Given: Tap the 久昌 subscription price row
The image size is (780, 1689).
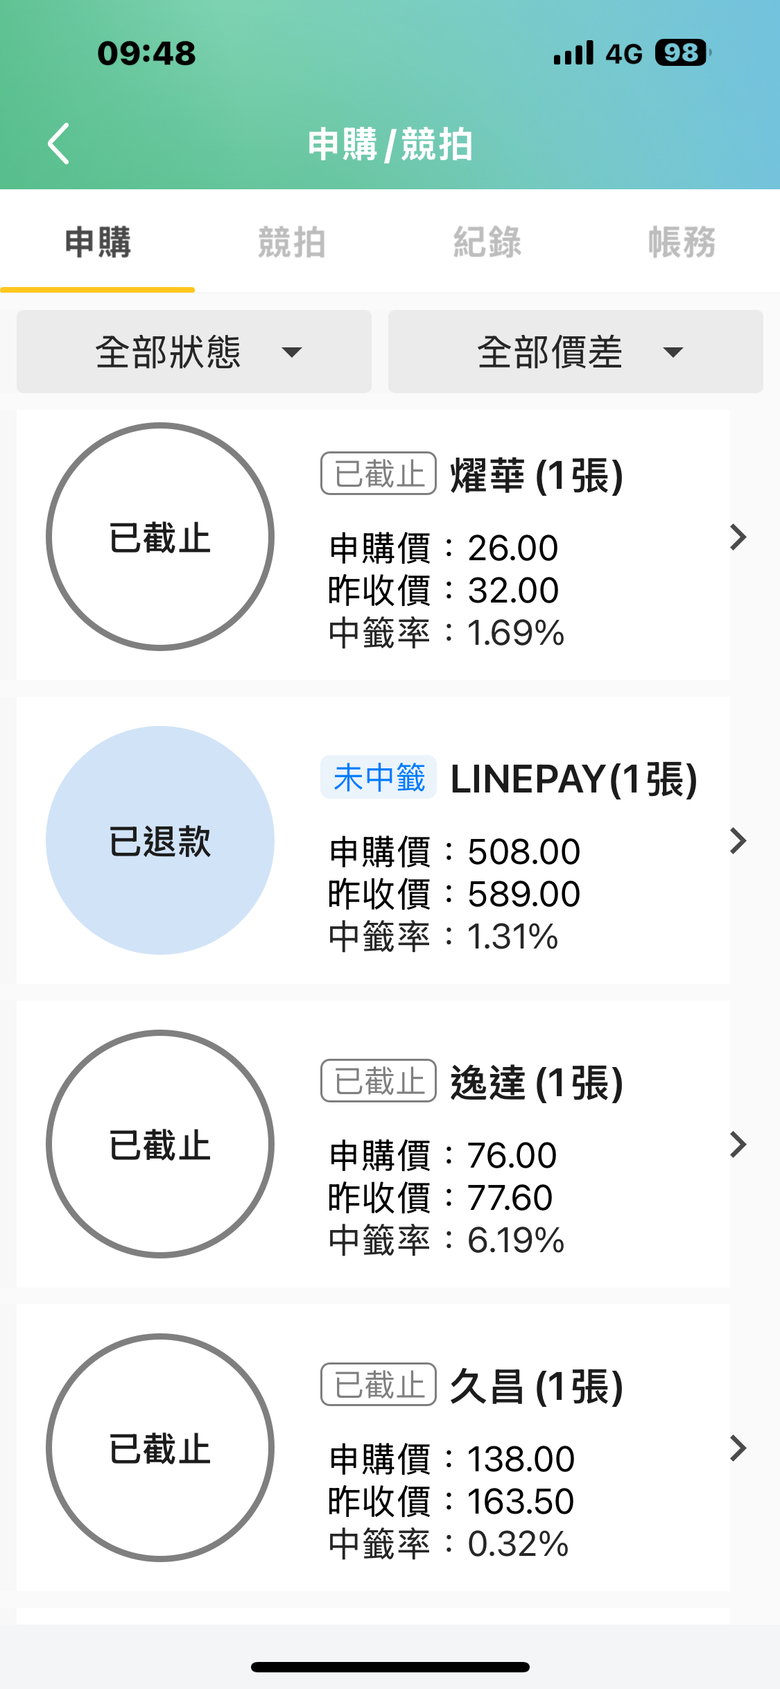Looking at the screenshot, I should click(452, 1459).
